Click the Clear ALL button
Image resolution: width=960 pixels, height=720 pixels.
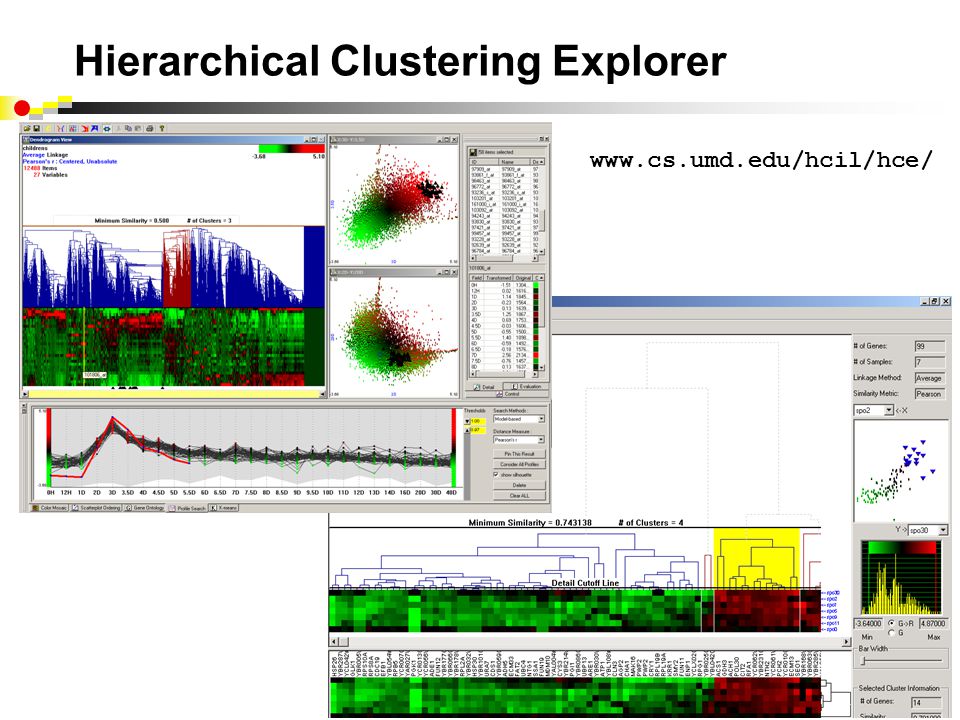(519, 495)
